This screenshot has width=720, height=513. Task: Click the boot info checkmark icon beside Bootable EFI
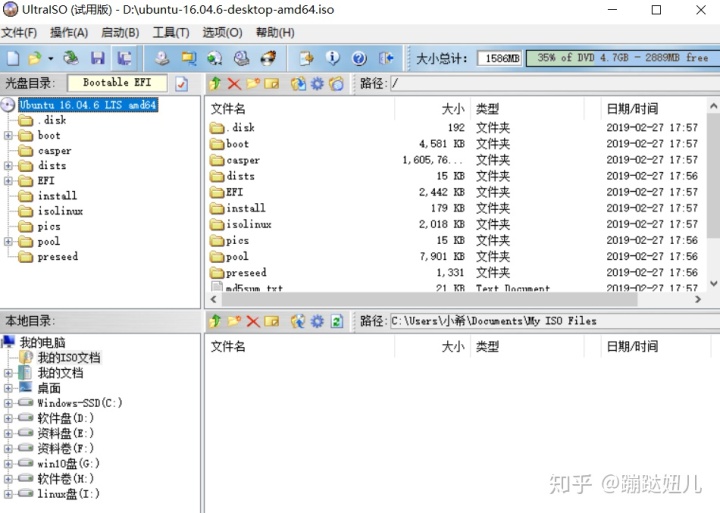[182, 84]
